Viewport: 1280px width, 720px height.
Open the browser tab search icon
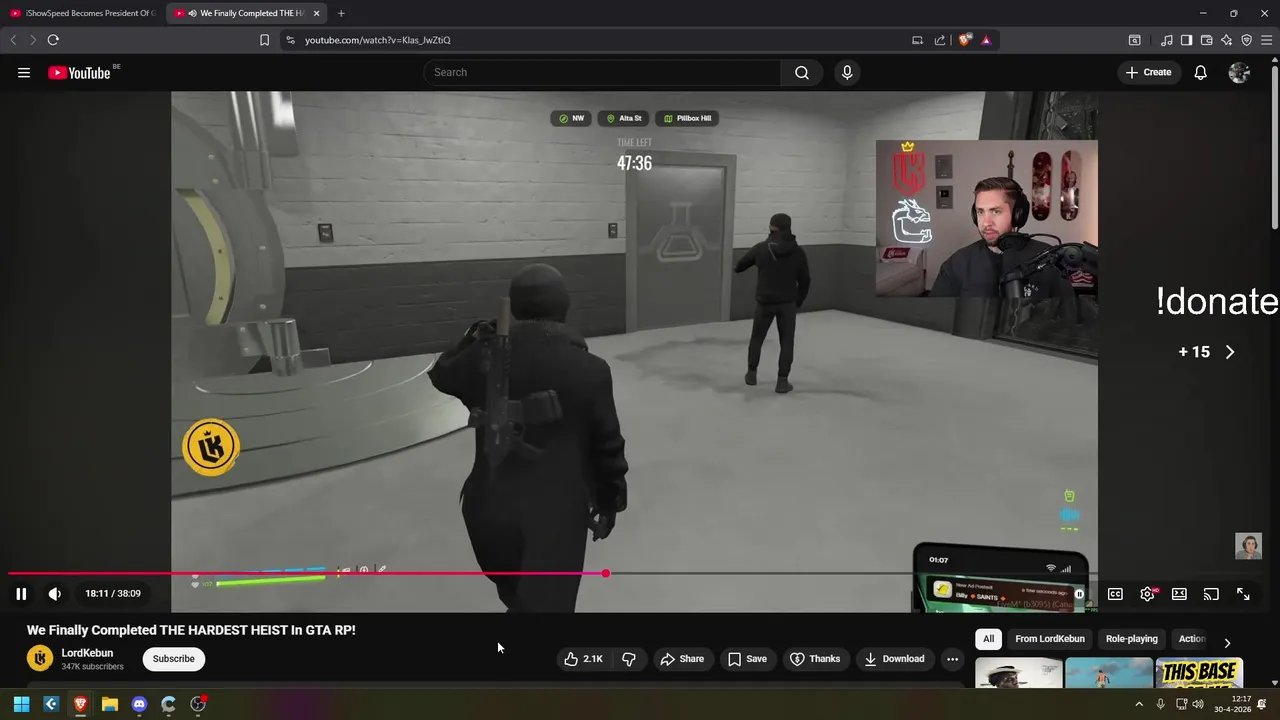click(1134, 40)
